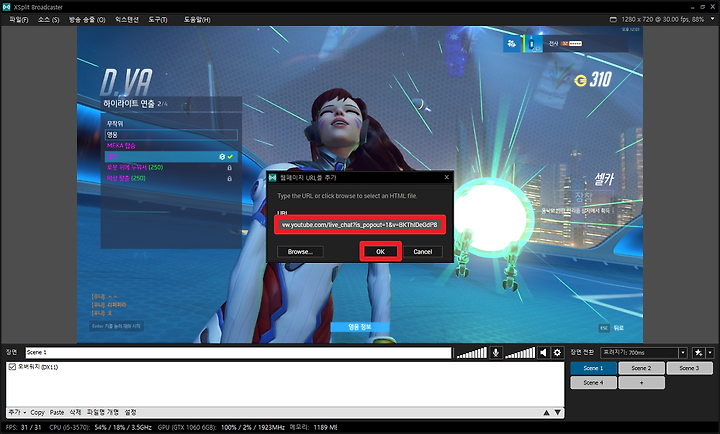Move source up with the up arrow
Viewport: 720px width, 434px height.
click(x=546, y=412)
